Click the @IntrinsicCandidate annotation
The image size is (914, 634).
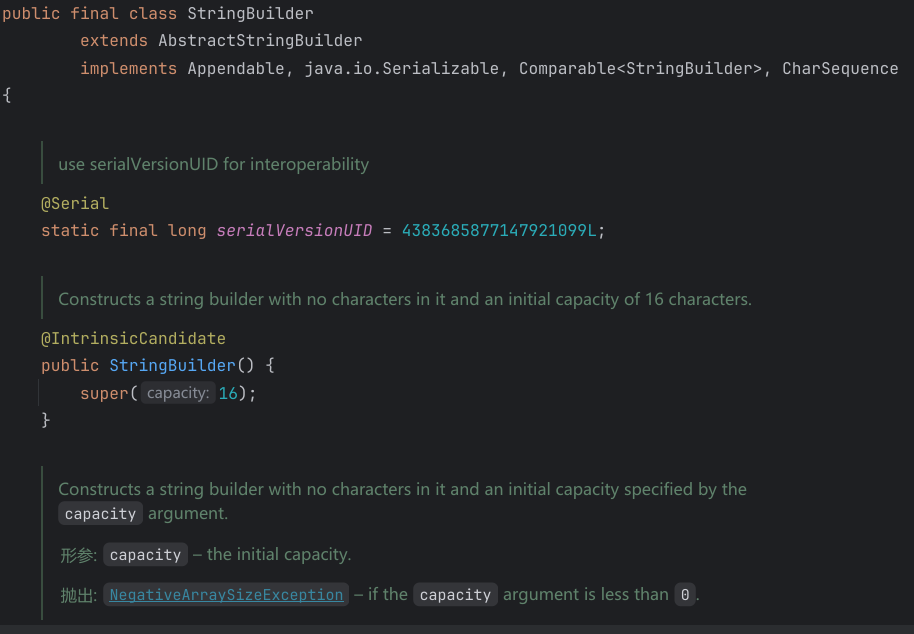pyautogui.click(x=133, y=339)
